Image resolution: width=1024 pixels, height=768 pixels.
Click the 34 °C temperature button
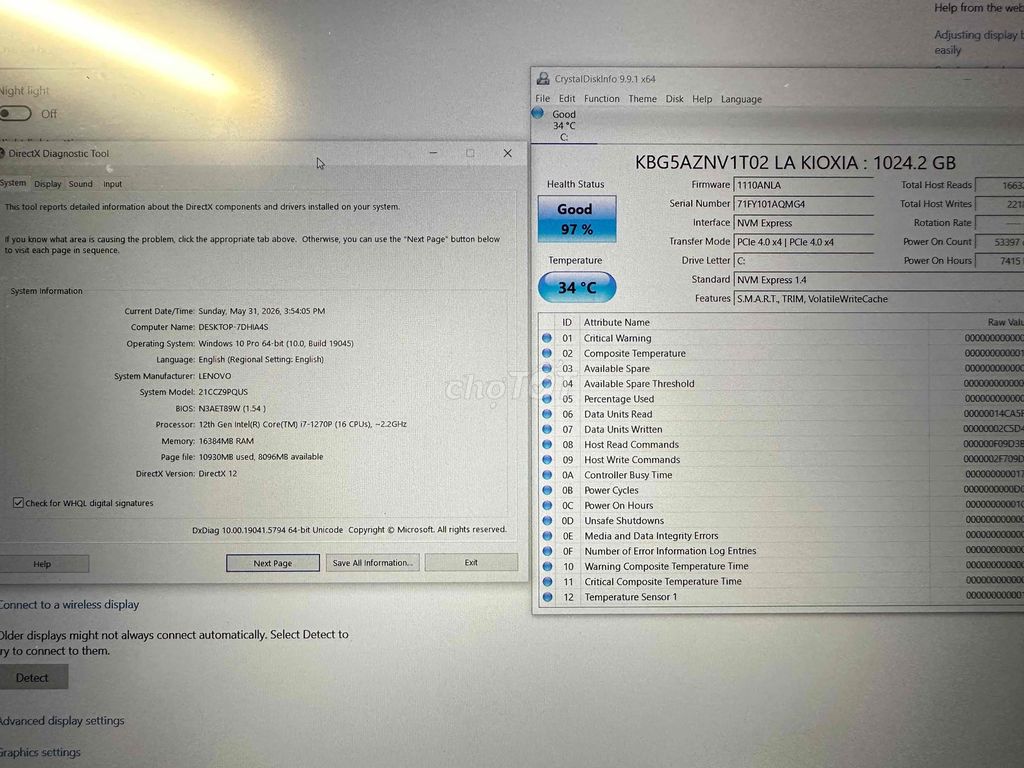(577, 287)
